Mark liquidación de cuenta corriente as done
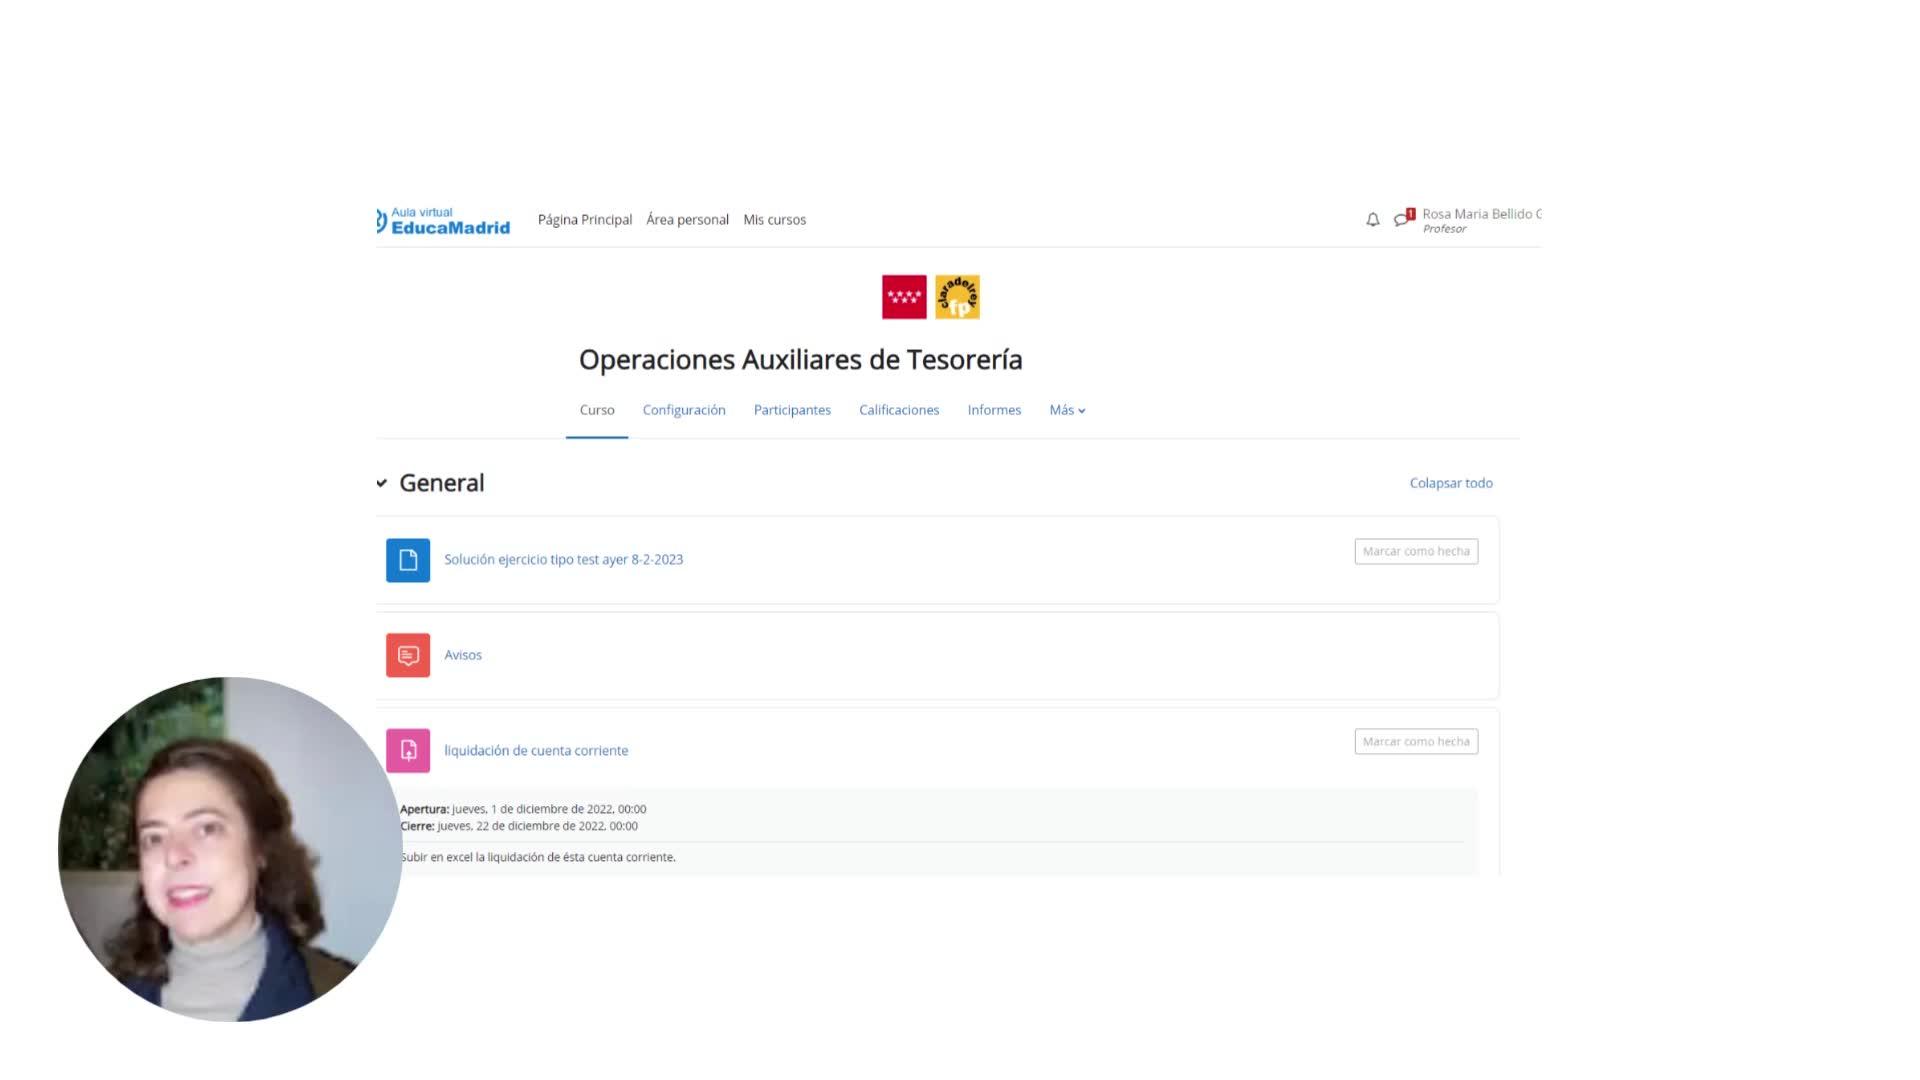Image resolution: width=1920 pixels, height=1080 pixels. tap(1416, 742)
